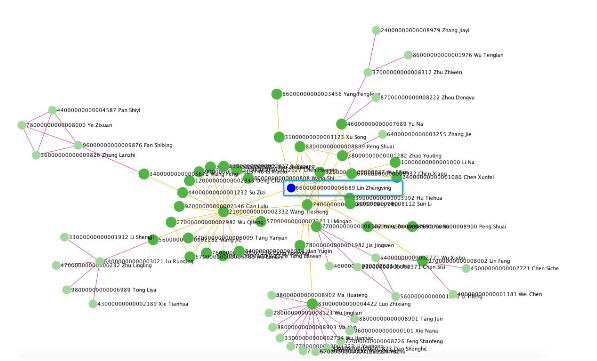Viewport: 597px width, 361px height.
Task: Click the Ma Huateng node circle
Action: coord(271,295)
